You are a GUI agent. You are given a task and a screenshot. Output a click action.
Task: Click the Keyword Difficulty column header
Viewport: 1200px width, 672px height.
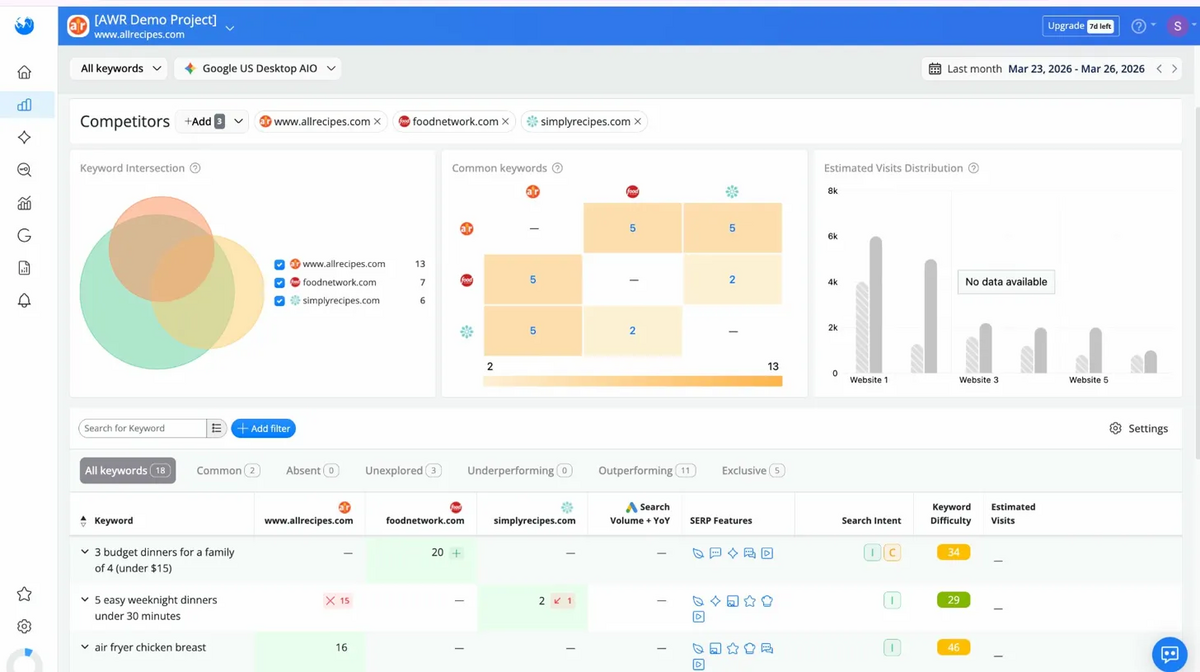[x=951, y=514]
